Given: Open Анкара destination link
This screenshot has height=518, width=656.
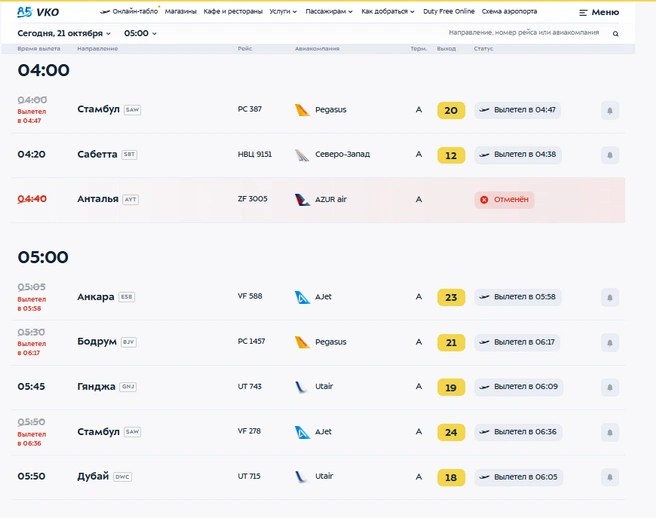Looking at the screenshot, I should coord(95,297).
